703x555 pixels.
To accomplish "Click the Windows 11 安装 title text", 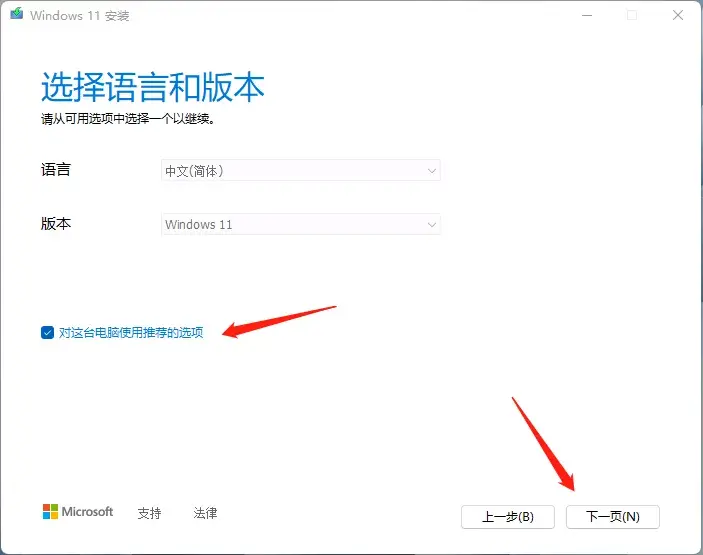I will click(80, 16).
